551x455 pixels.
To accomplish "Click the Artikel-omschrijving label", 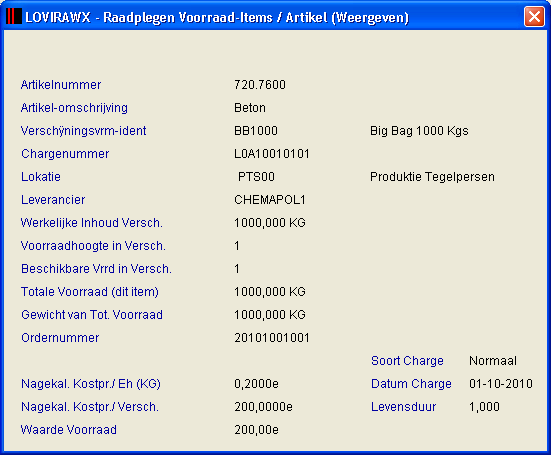I will (74, 108).
